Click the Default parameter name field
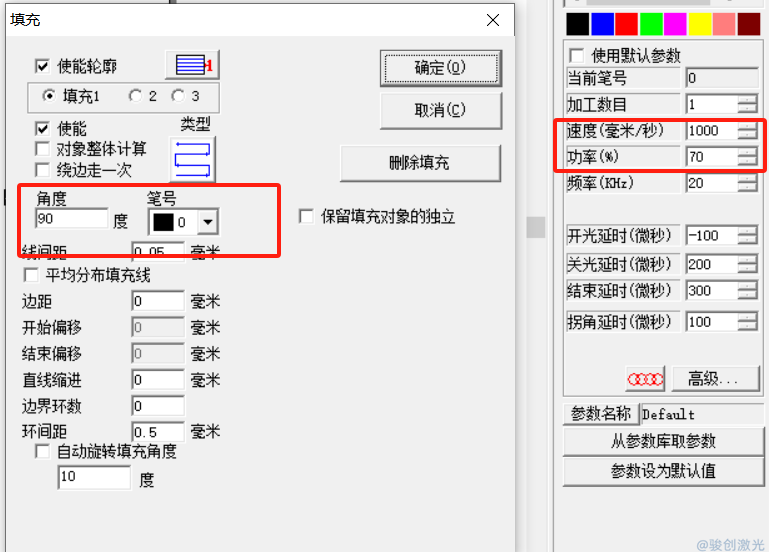Viewport: 769px width, 552px height. tap(702, 414)
